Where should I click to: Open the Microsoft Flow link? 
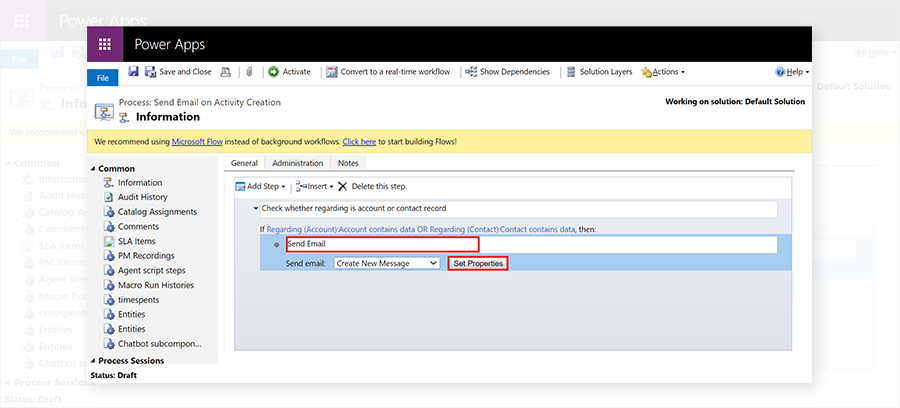197,141
